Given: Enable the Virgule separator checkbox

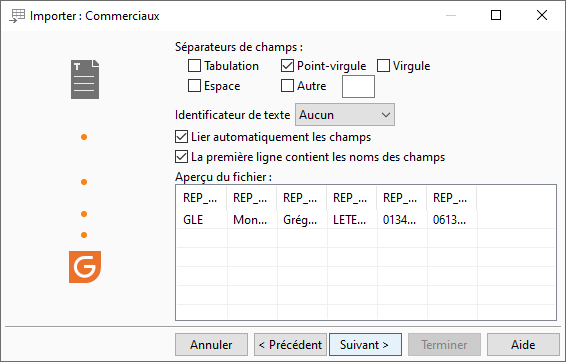Looking at the screenshot, I should click(x=383, y=66).
